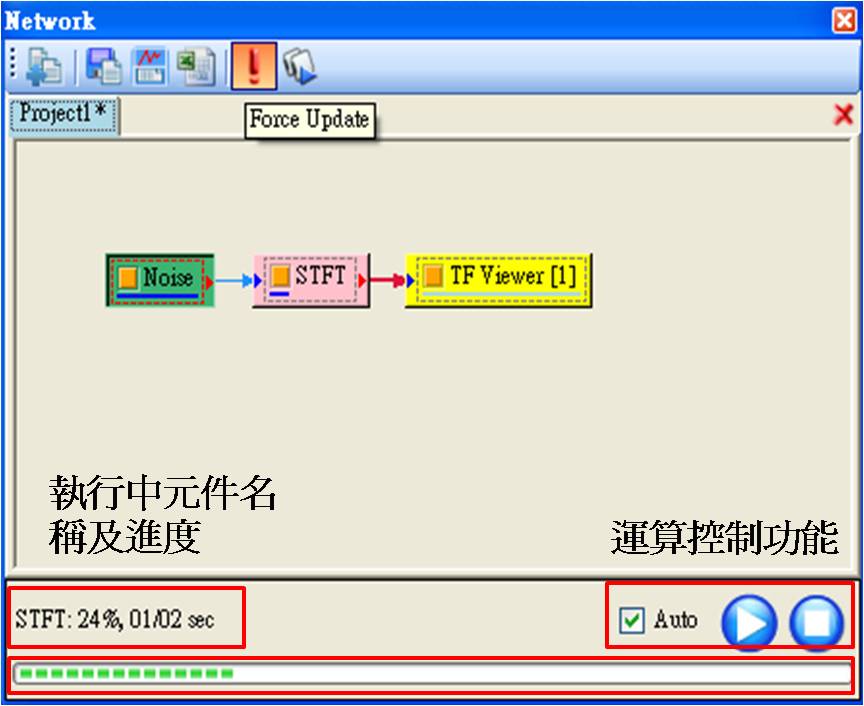This screenshot has width=864, height=706.
Task: Switch to the Project1 tab
Action: point(64,114)
